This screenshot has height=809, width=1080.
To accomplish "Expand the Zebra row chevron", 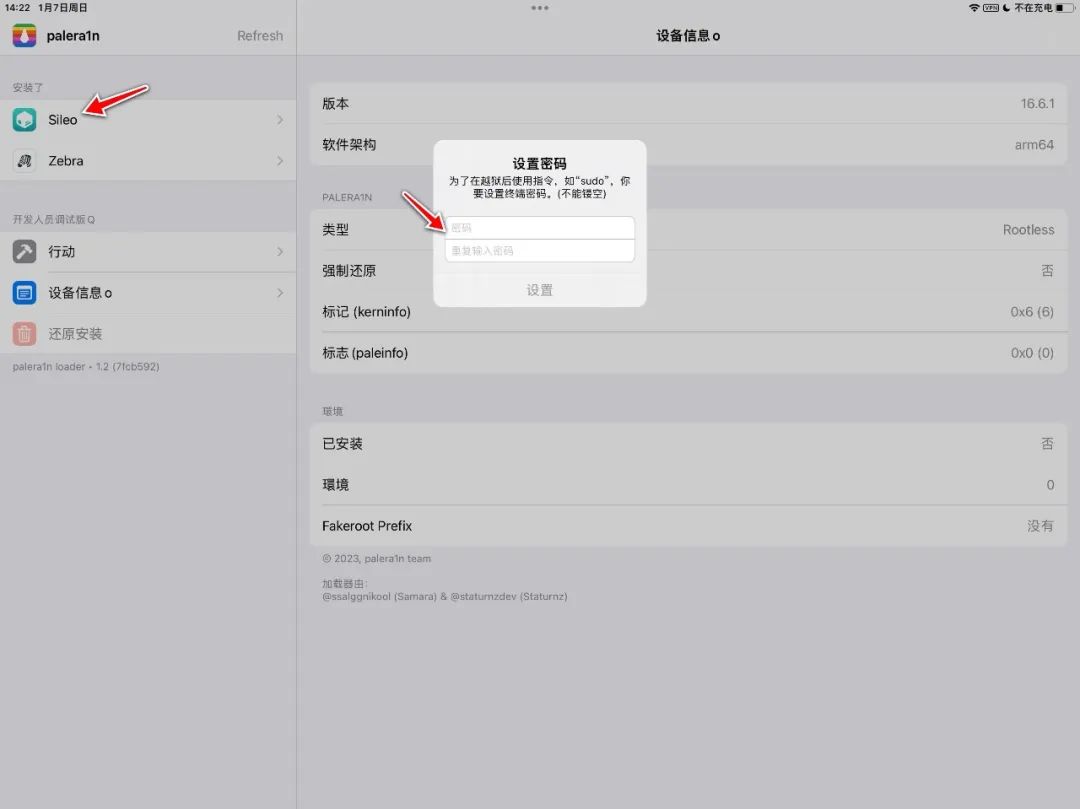I will (x=280, y=161).
